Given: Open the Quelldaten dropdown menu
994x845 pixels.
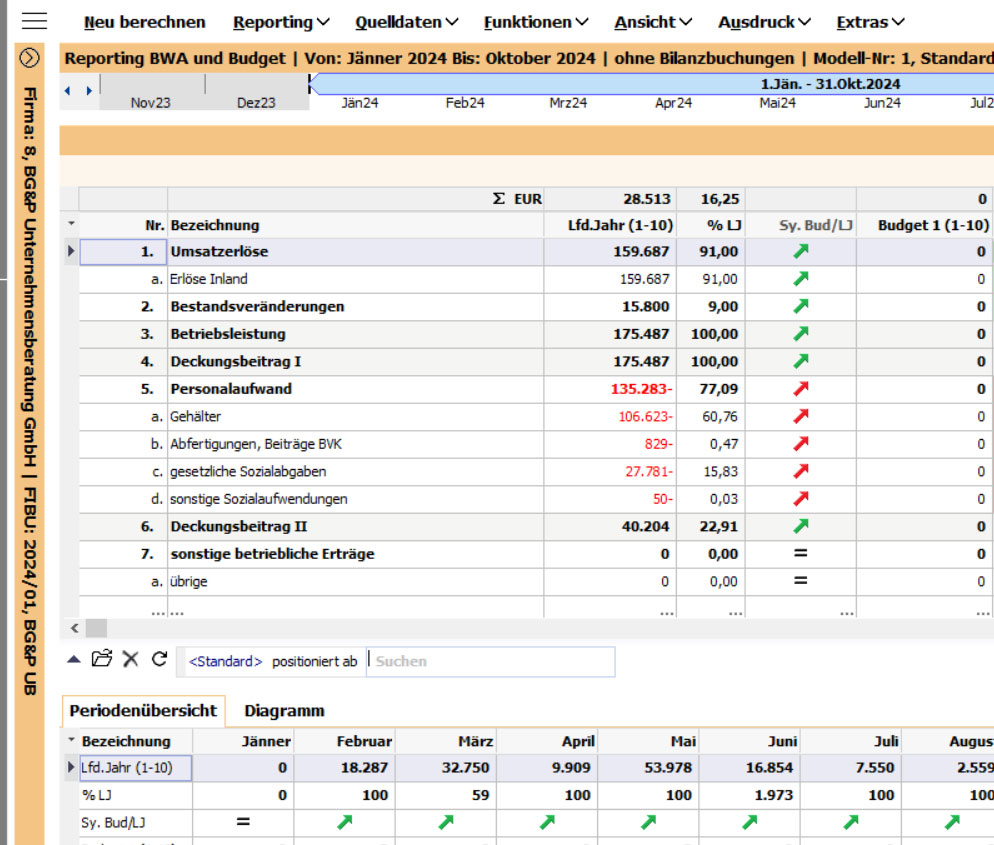Looking at the screenshot, I should [x=406, y=22].
